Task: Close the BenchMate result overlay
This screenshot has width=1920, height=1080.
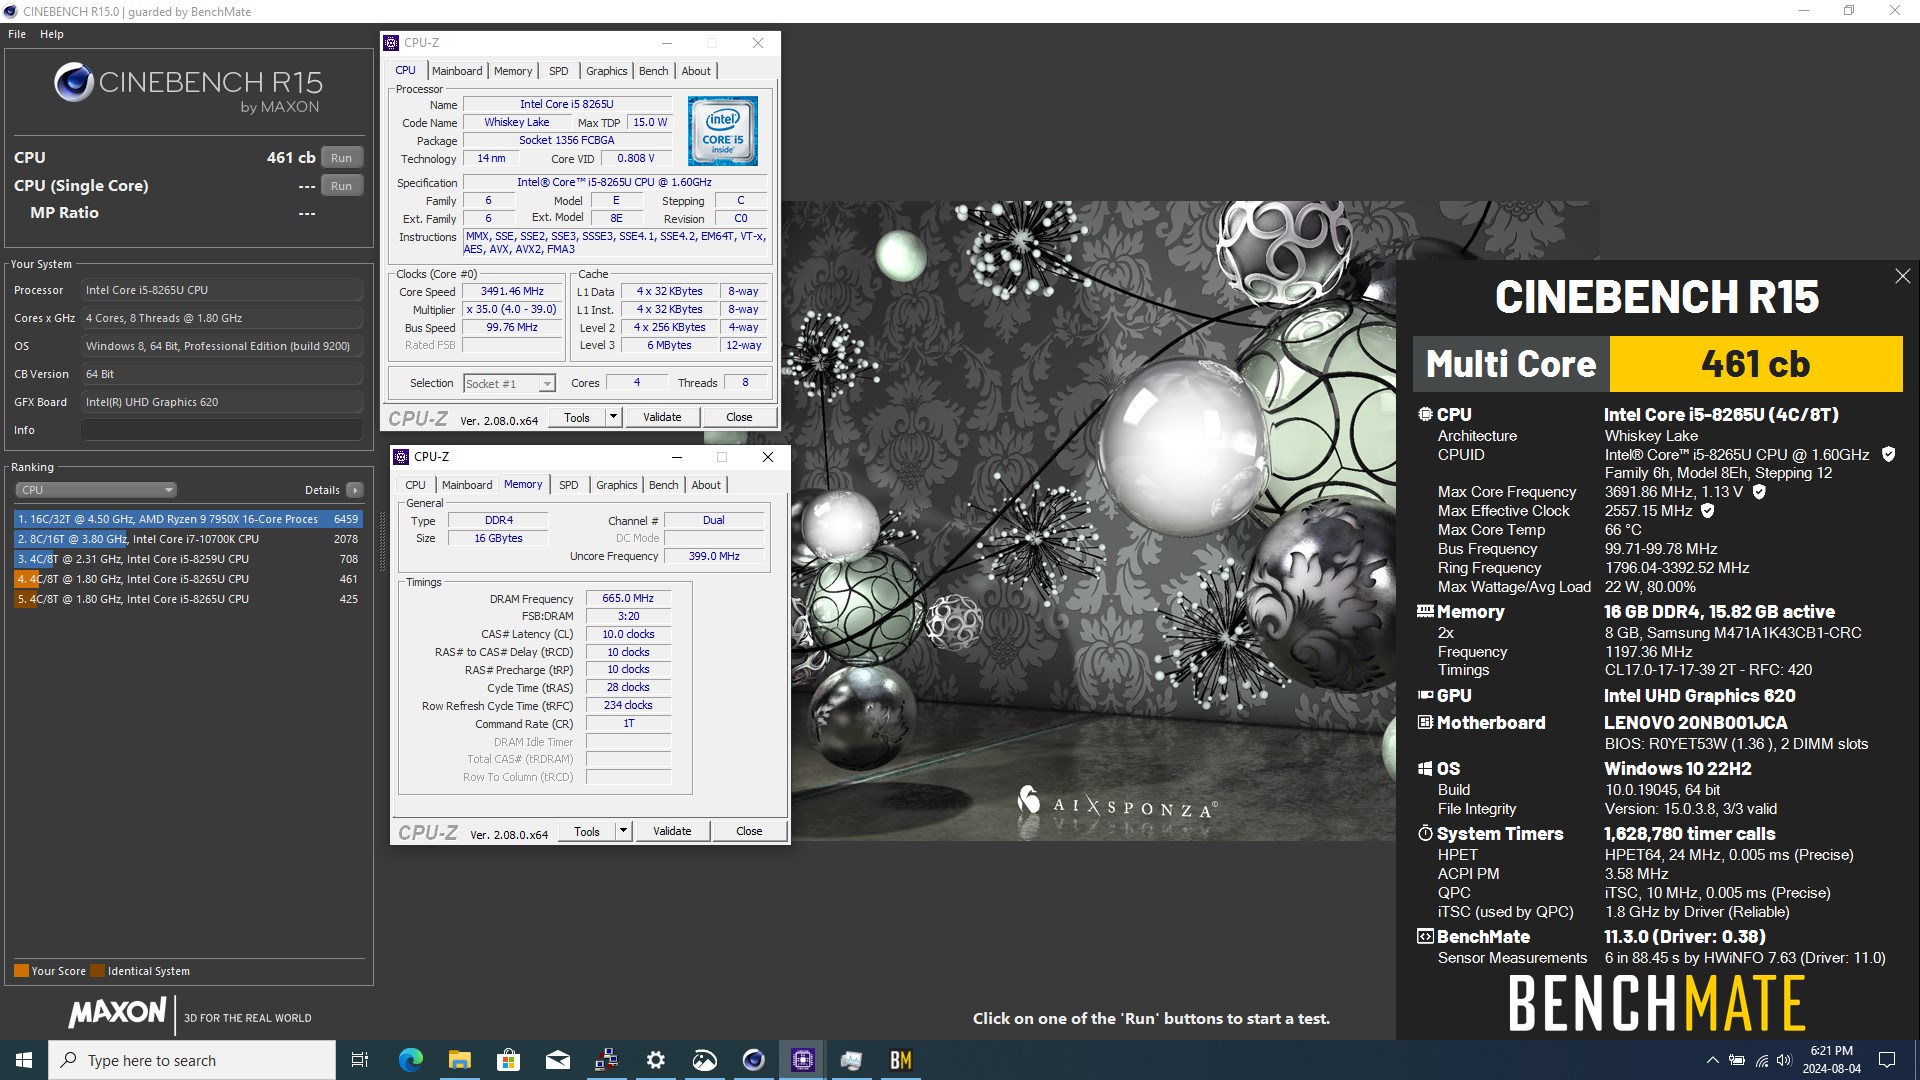Action: [1903, 276]
